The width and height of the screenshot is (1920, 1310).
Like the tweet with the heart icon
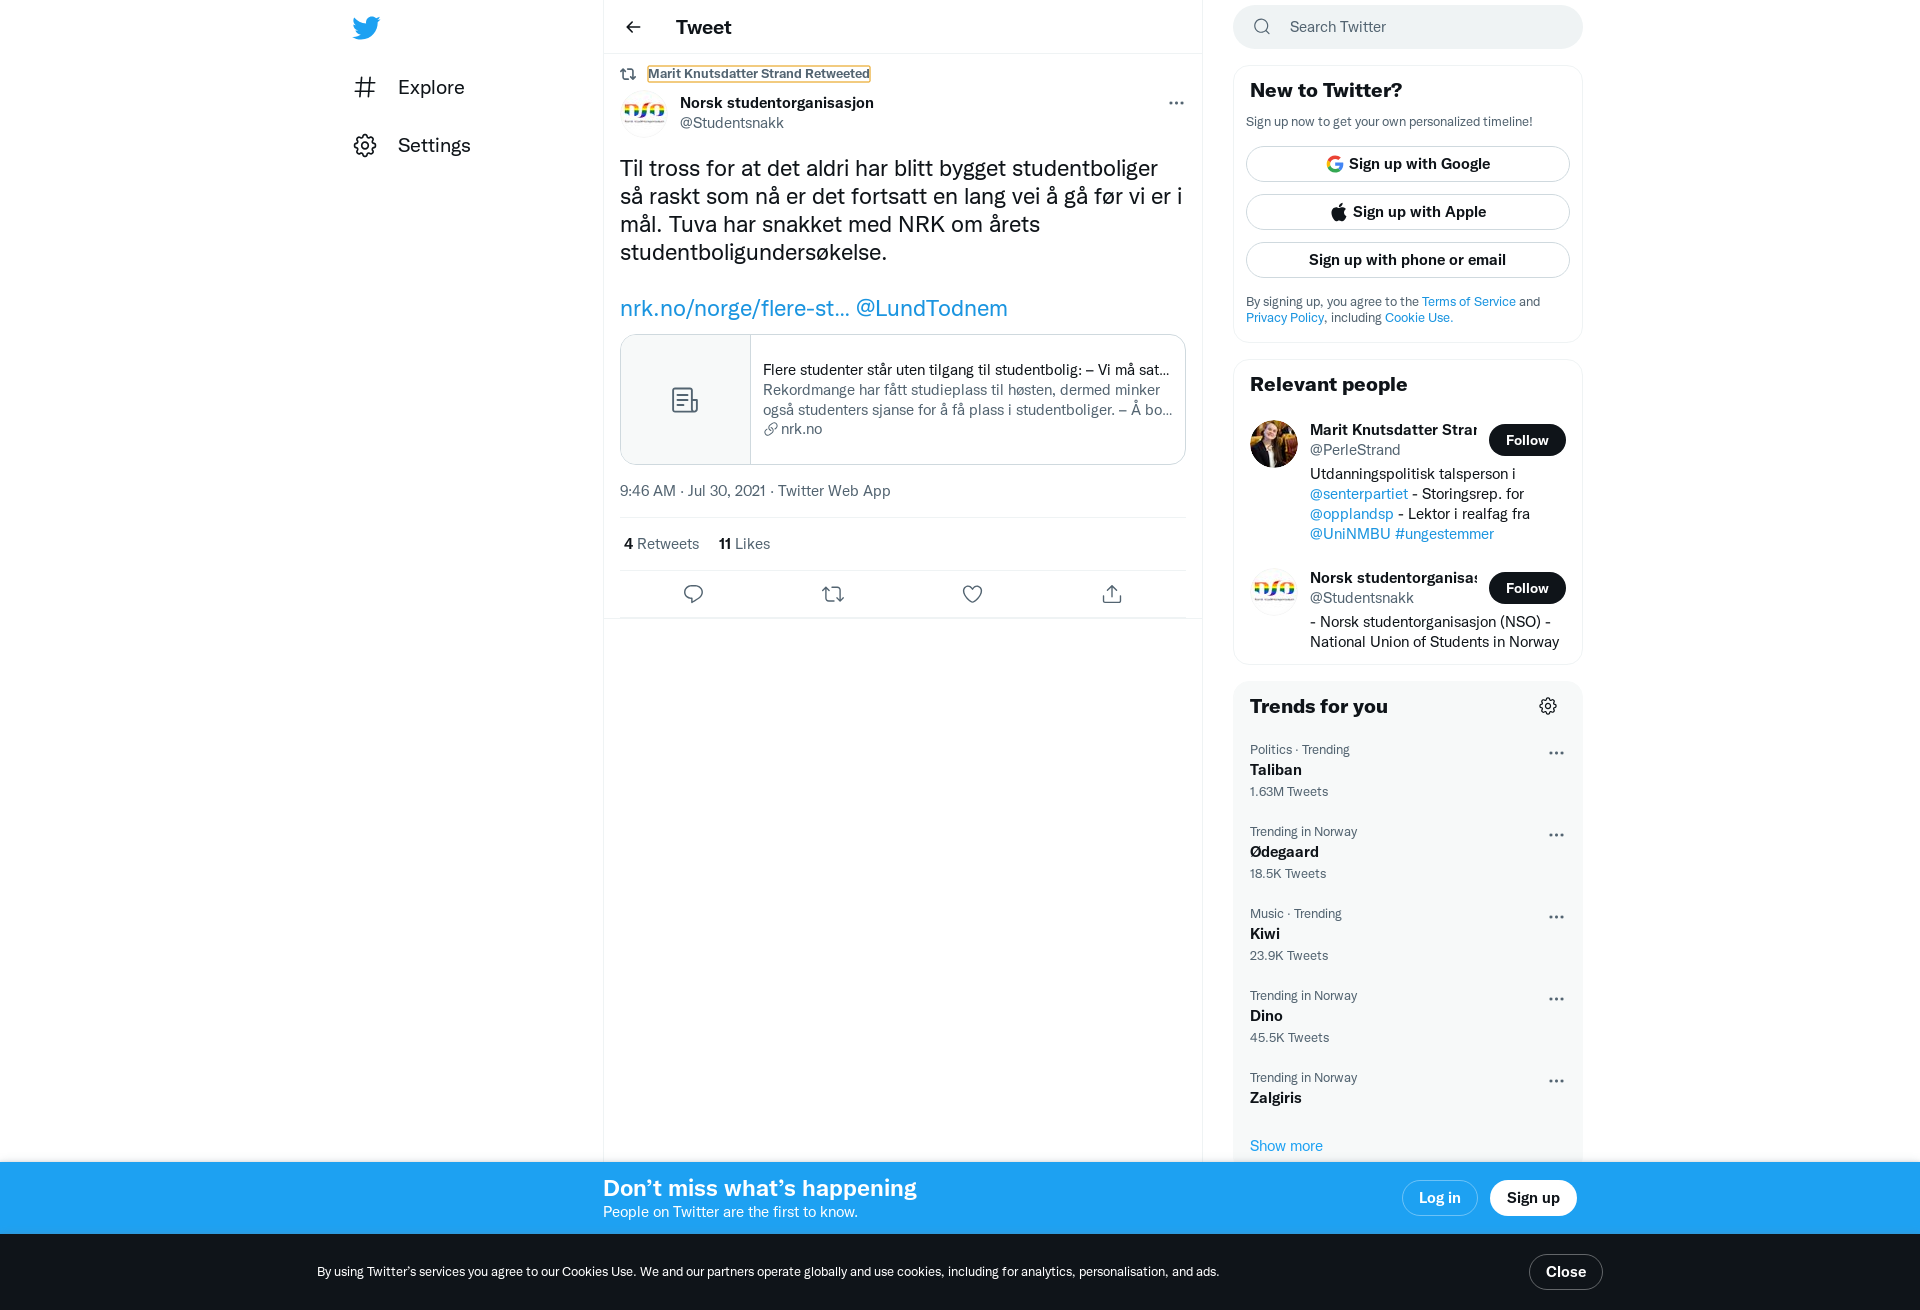click(x=972, y=594)
